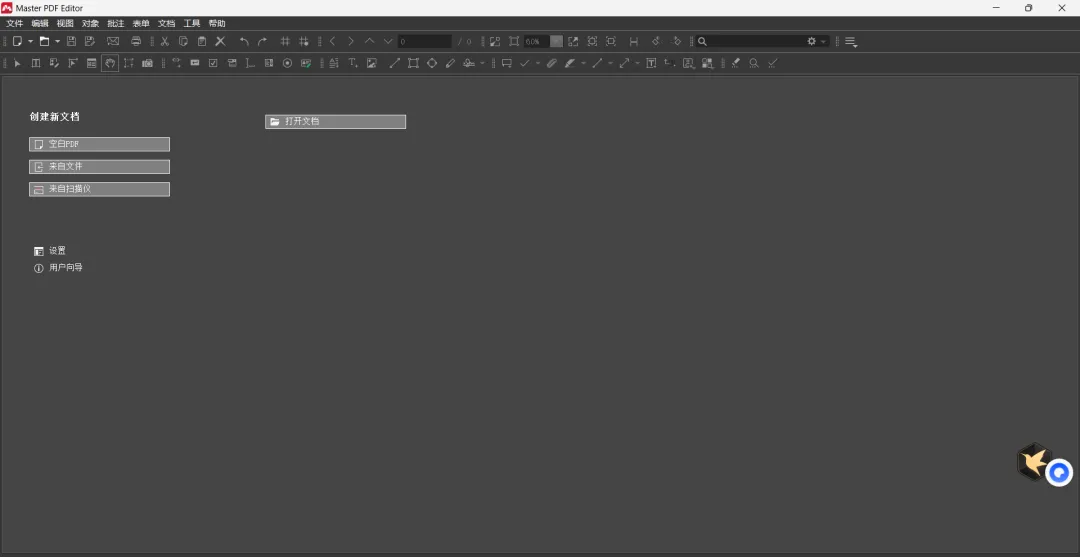Open the 文档 menu

[166, 23]
